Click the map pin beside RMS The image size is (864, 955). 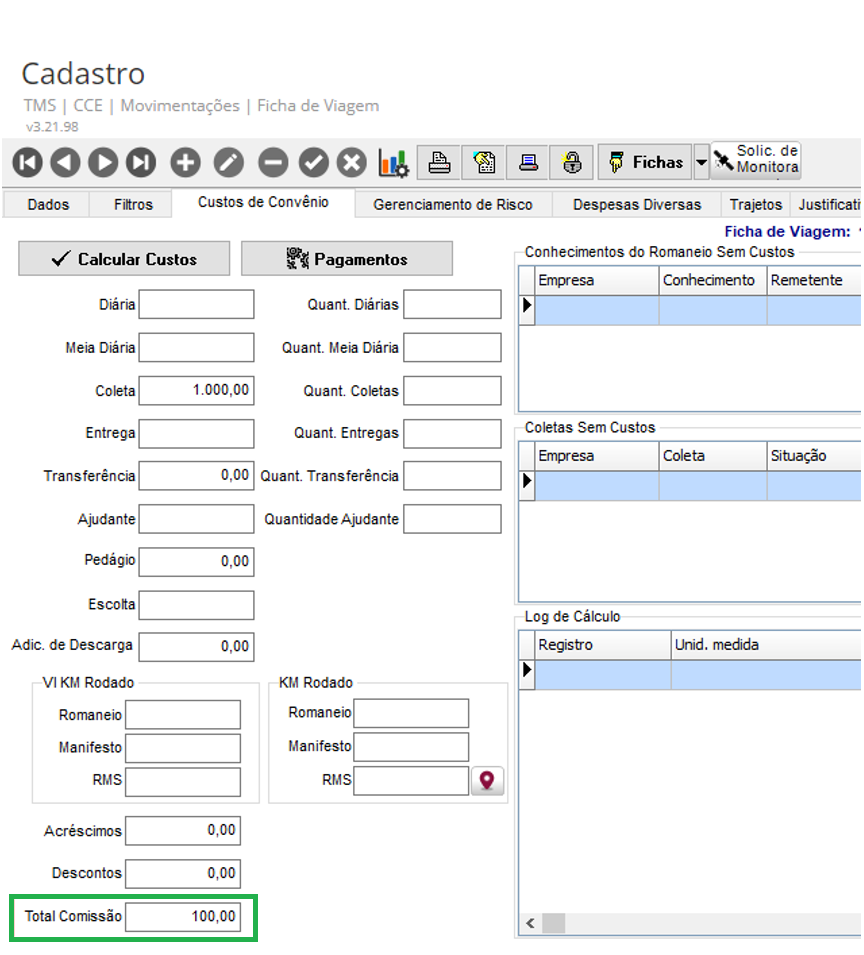[x=487, y=781]
